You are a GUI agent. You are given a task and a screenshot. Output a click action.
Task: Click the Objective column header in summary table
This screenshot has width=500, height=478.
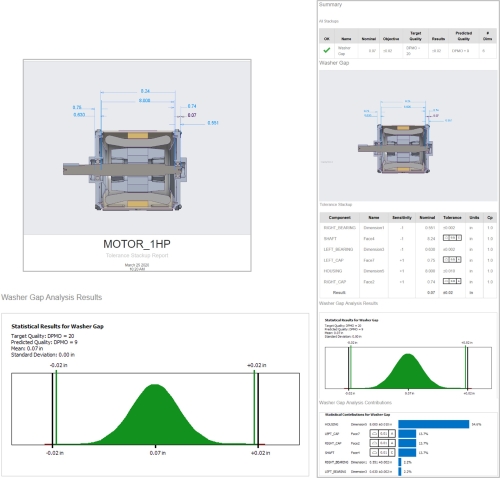click(391, 39)
